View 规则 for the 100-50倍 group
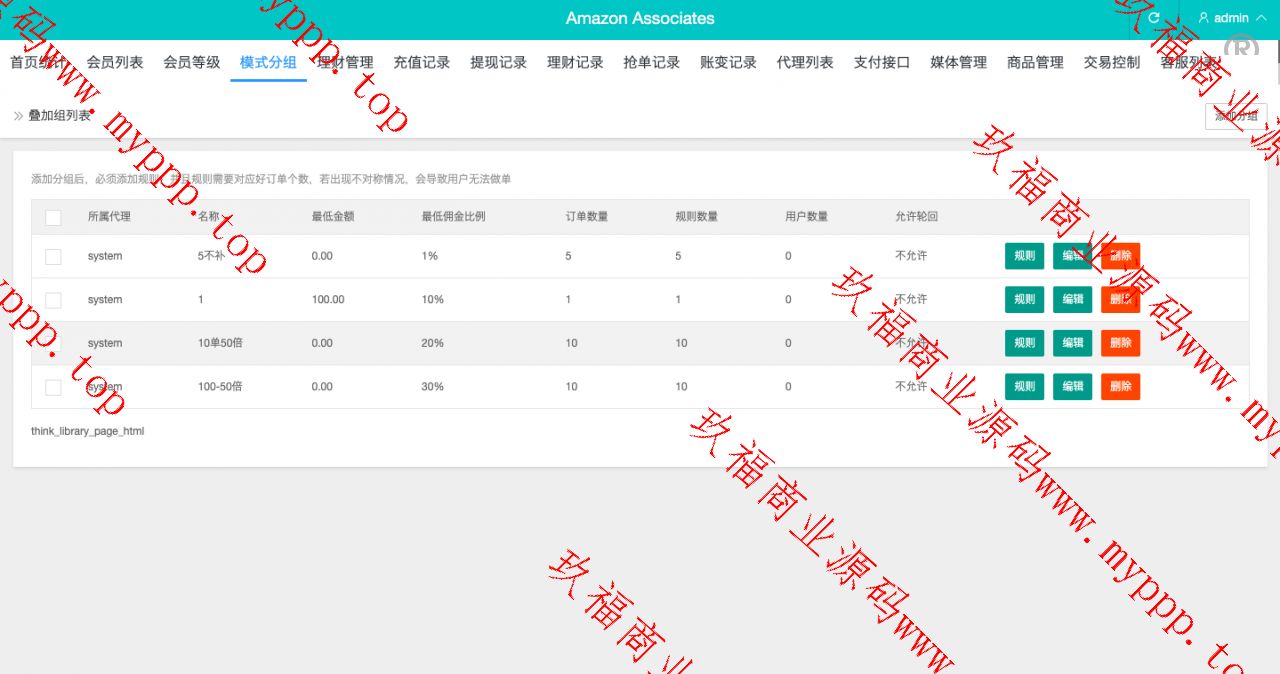This screenshot has height=674, width=1280. point(1024,387)
